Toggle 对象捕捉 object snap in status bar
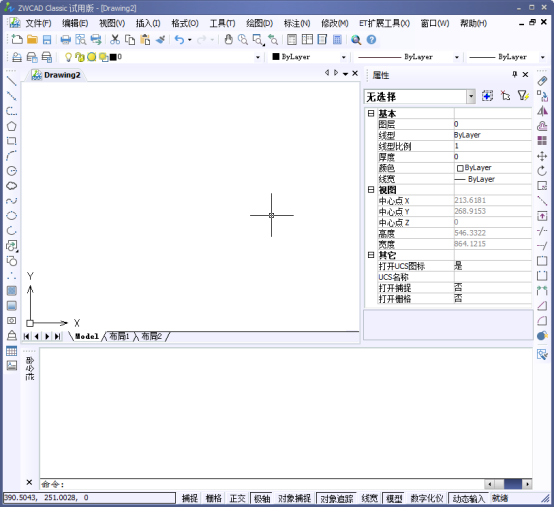 (294, 498)
